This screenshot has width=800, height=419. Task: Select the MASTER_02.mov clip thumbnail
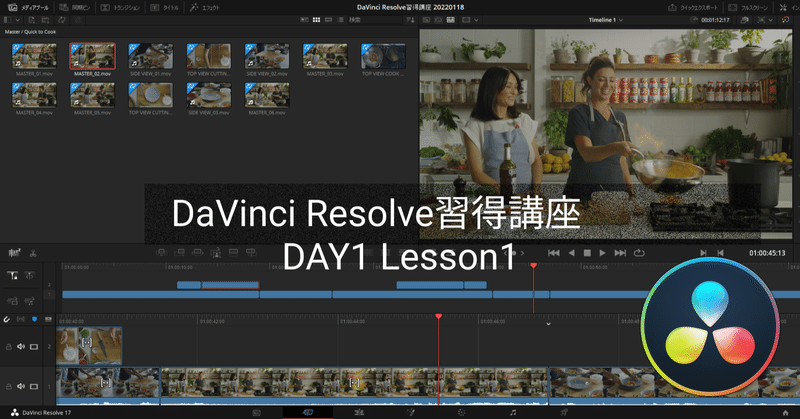pyautogui.click(x=92, y=56)
